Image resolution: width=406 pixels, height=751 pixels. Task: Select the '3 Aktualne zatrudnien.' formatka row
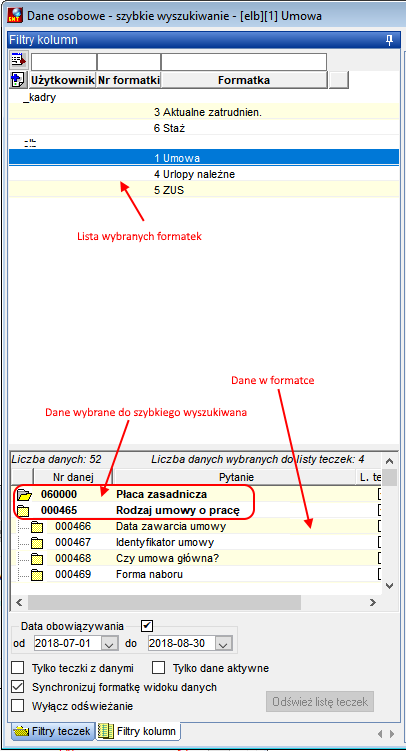[x=203, y=113]
